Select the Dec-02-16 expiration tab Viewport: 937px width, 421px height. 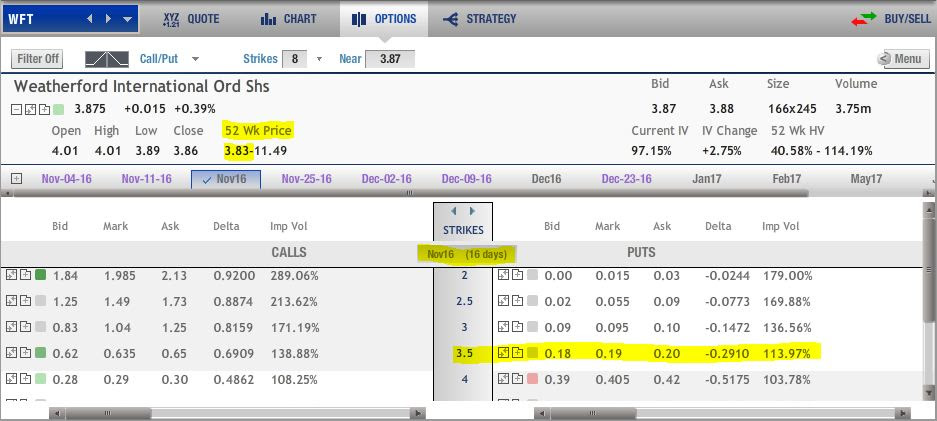pyautogui.click(x=387, y=179)
